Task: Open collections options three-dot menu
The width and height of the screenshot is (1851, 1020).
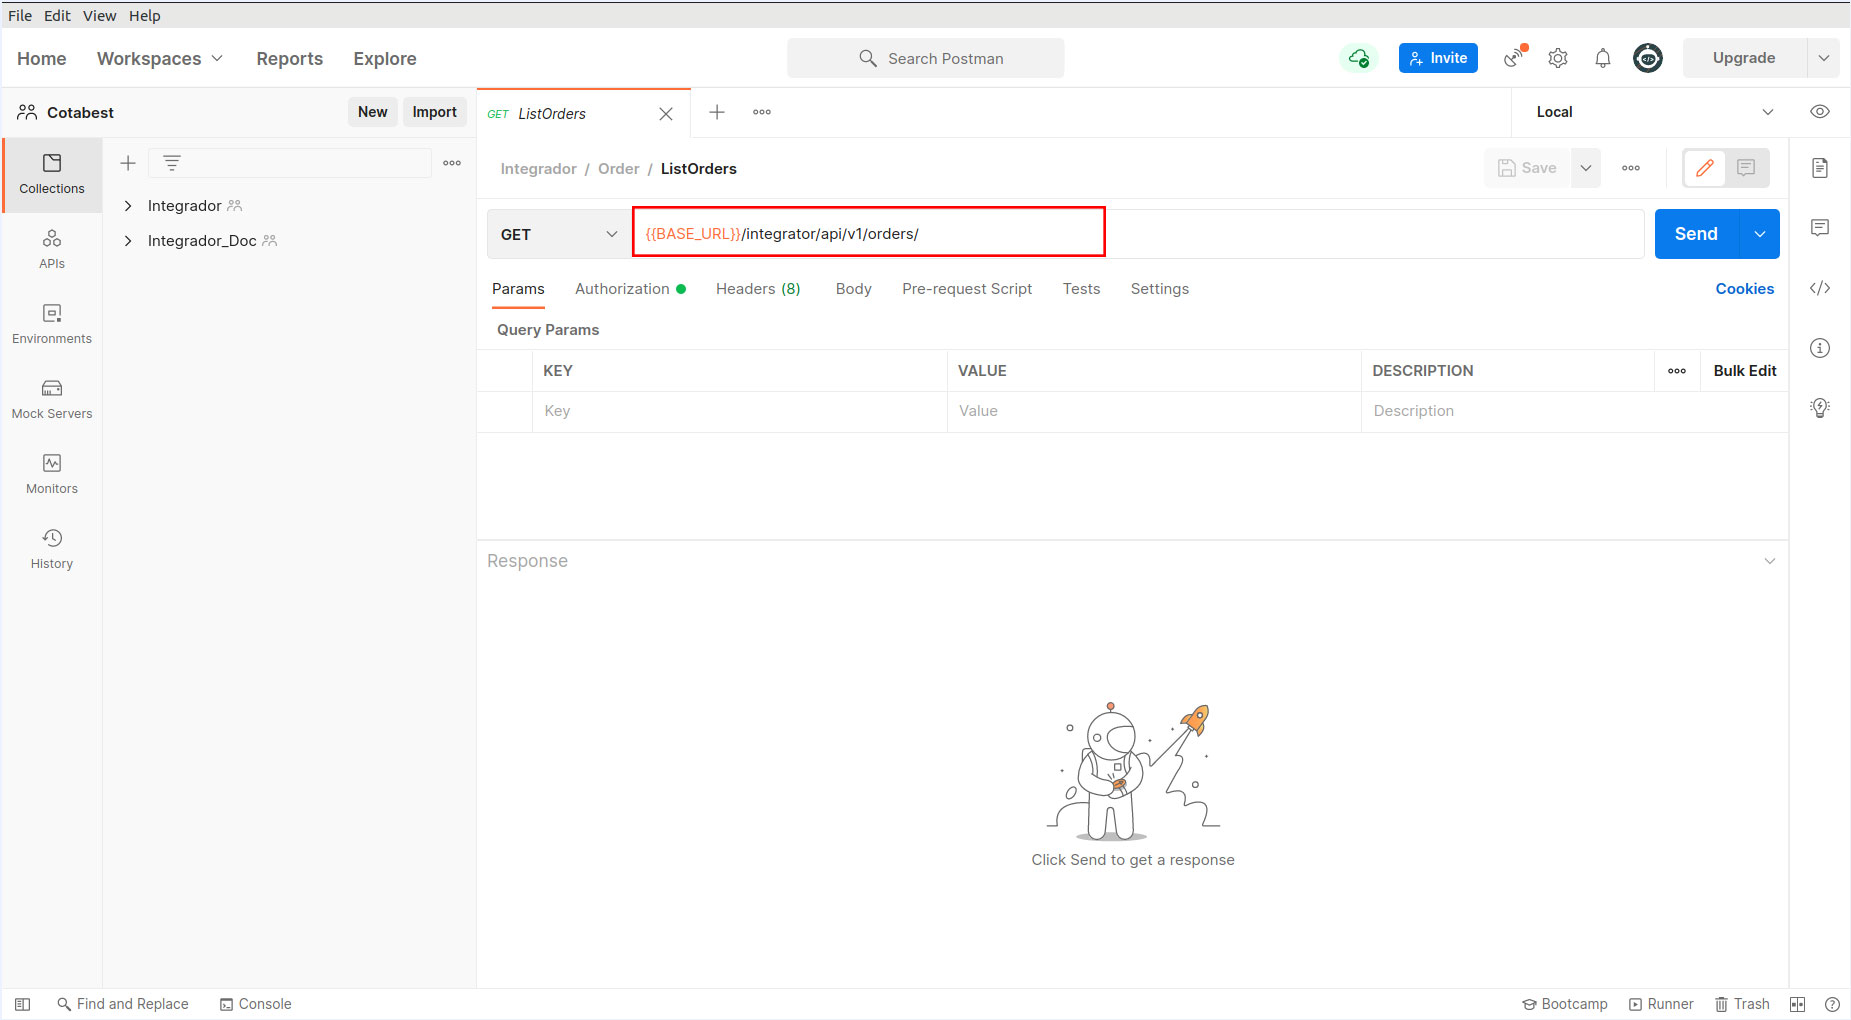Action: tap(452, 163)
